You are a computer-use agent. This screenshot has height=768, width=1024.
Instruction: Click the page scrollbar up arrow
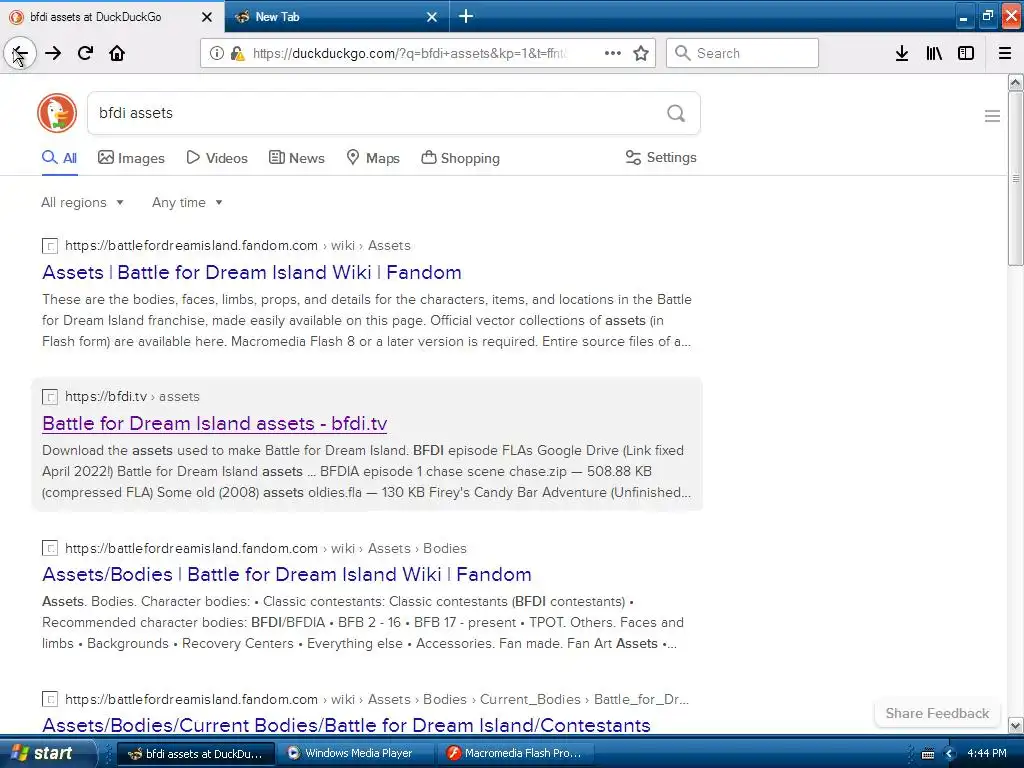pos(1015,82)
